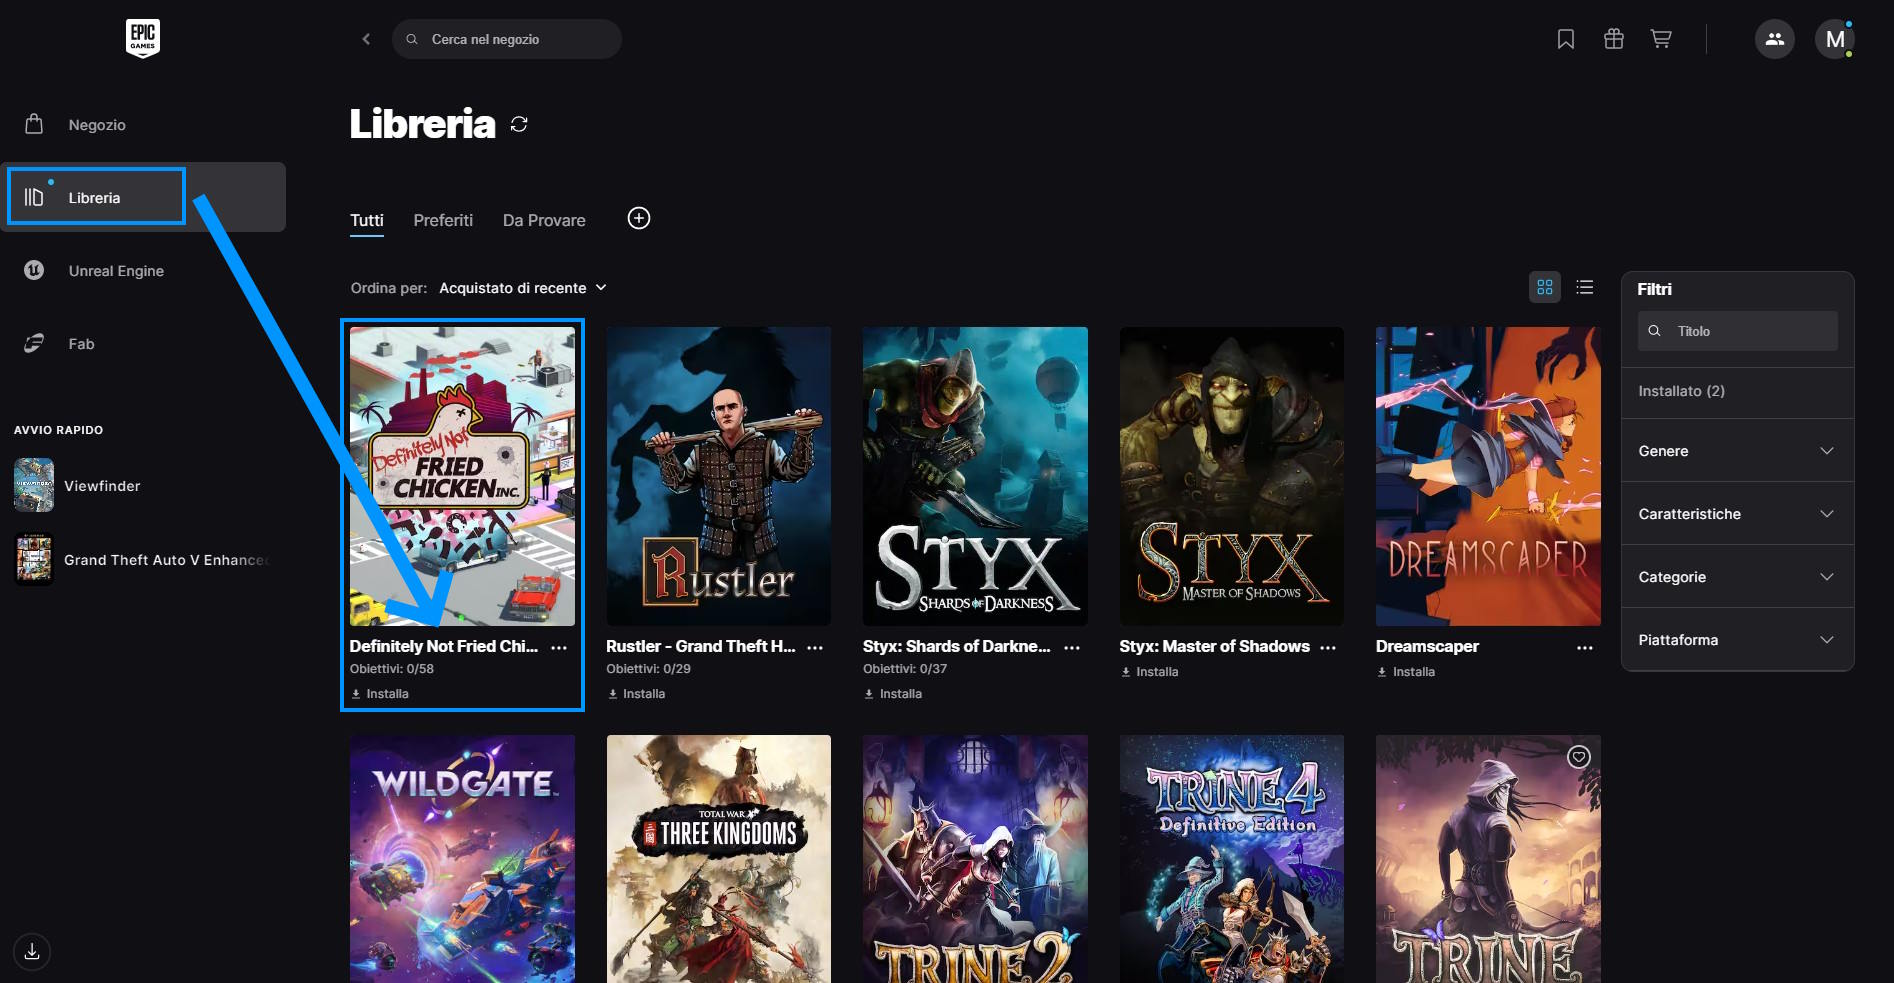
Task: Open the downloads icon in sidebar
Action: pos(32,951)
